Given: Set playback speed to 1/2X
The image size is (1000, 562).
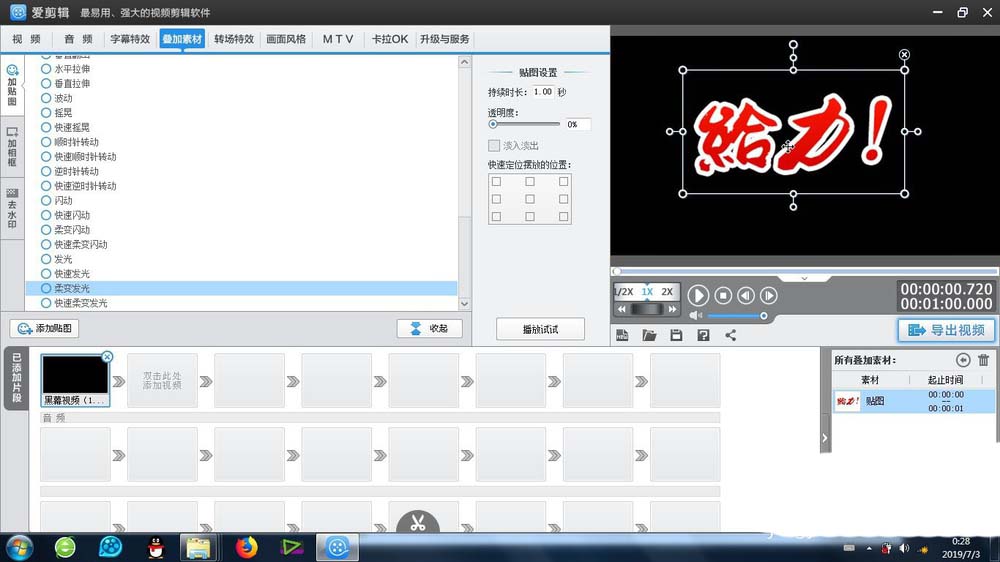Looking at the screenshot, I should [624, 292].
